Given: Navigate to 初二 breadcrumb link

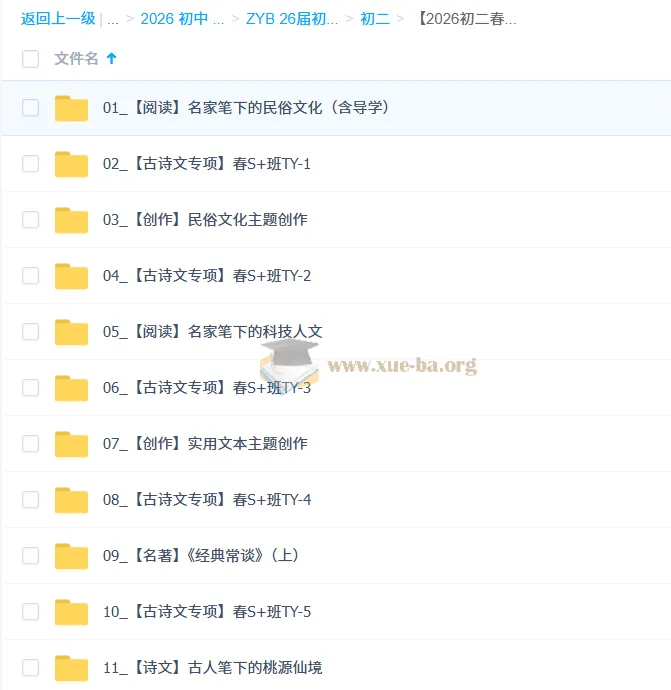Looking at the screenshot, I should (375, 19).
